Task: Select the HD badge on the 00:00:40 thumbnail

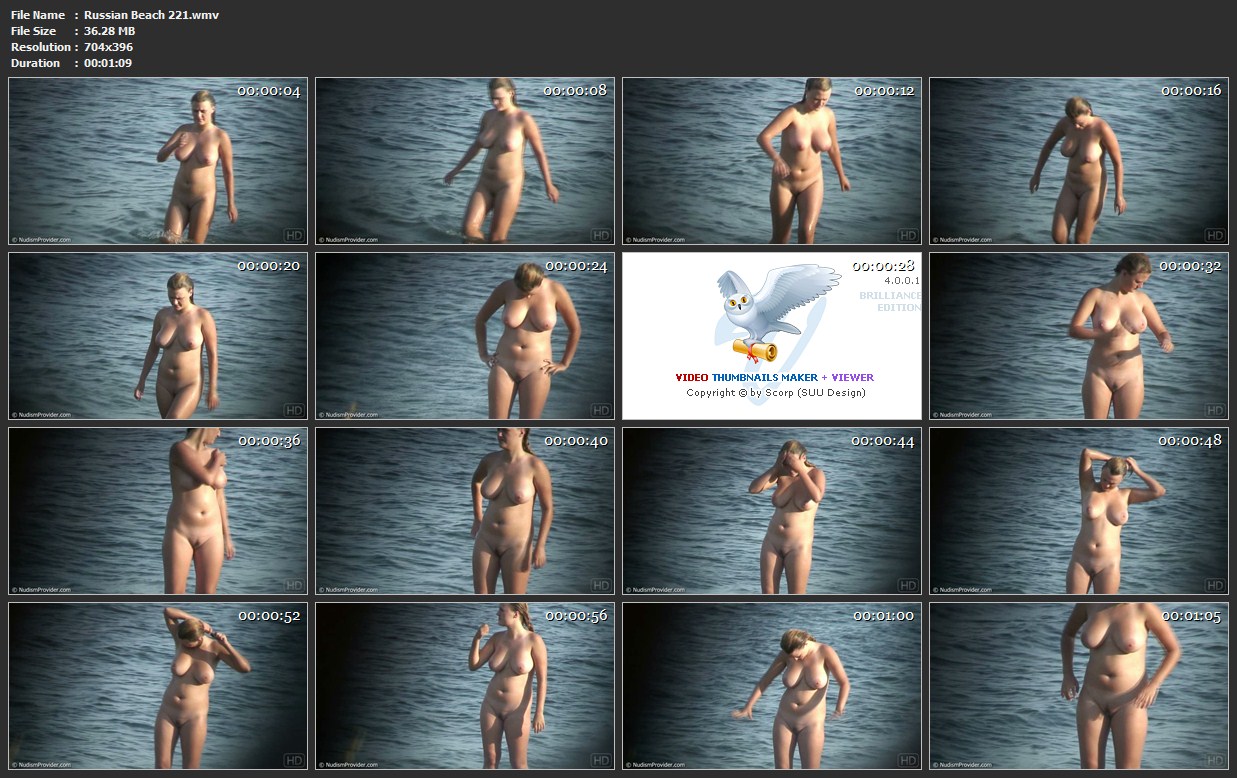Action: tap(600, 585)
